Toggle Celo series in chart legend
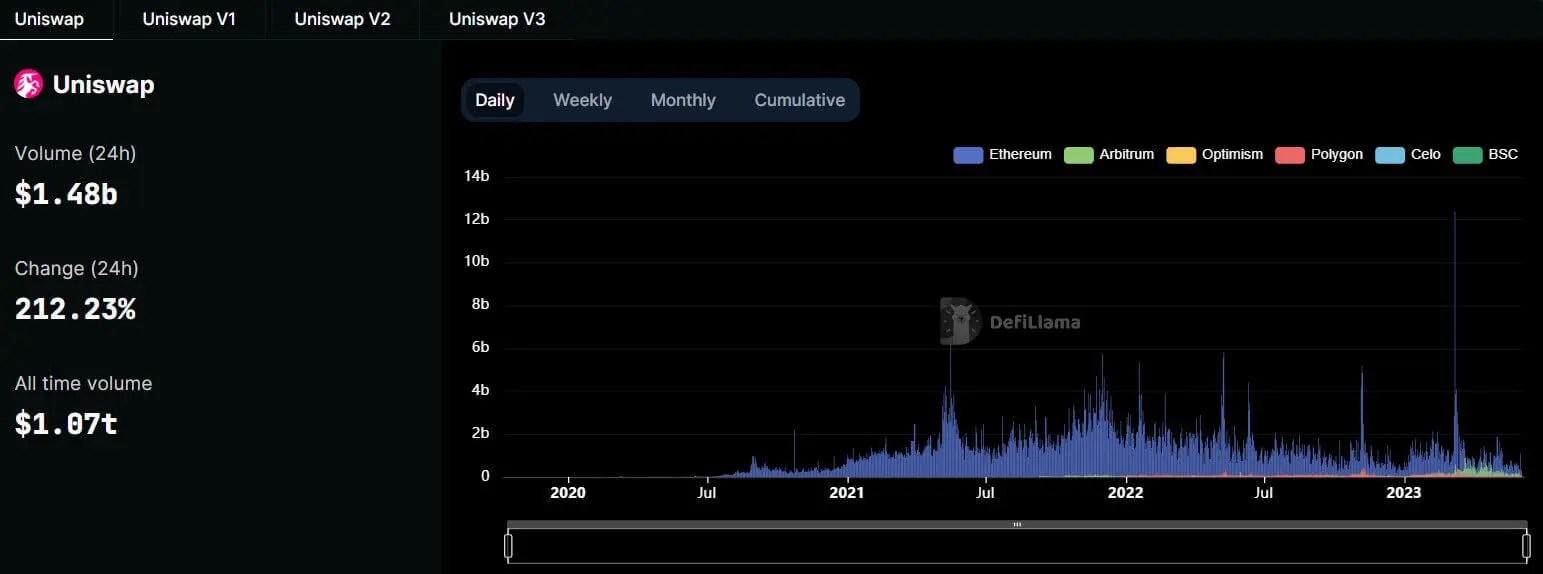Image resolution: width=1543 pixels, height=574 pixels. [x=1408, y=155]
